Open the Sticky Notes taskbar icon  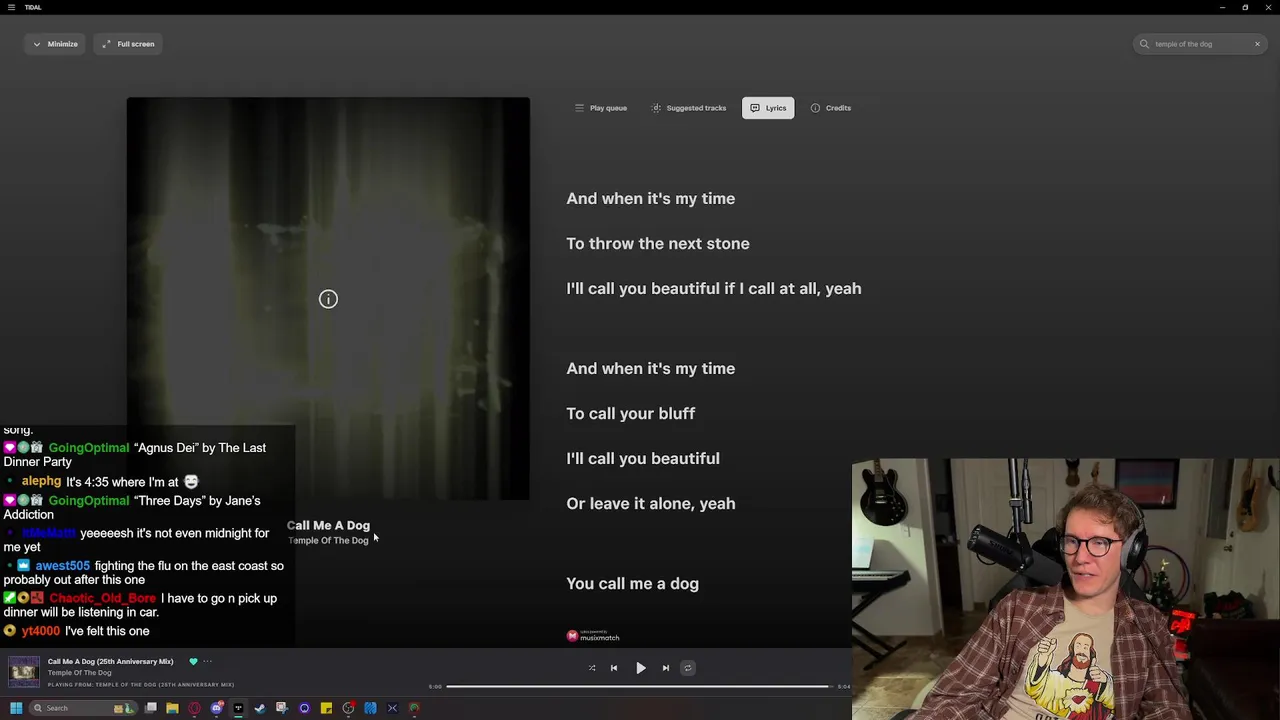click(x=326, y=708)
